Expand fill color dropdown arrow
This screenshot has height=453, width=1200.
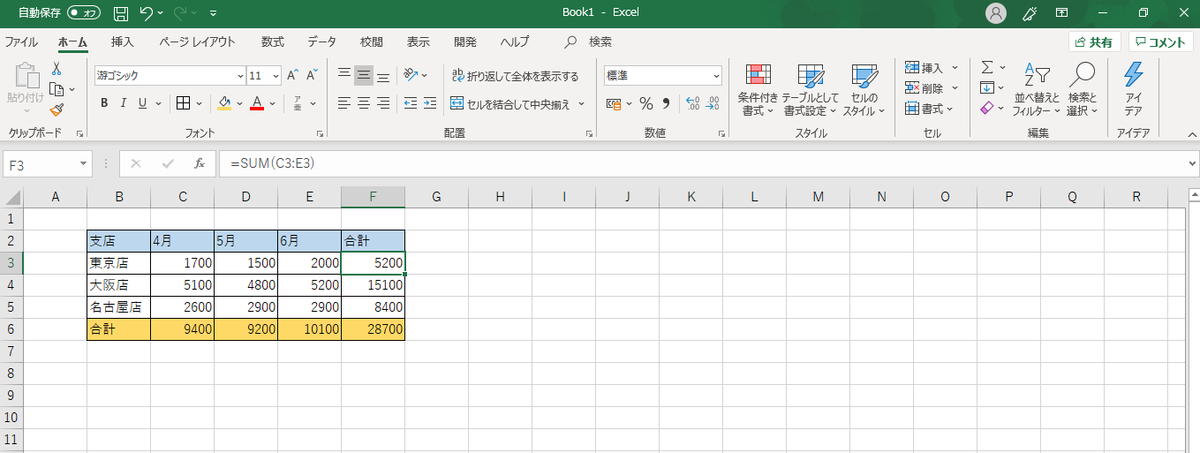(238, 103)
